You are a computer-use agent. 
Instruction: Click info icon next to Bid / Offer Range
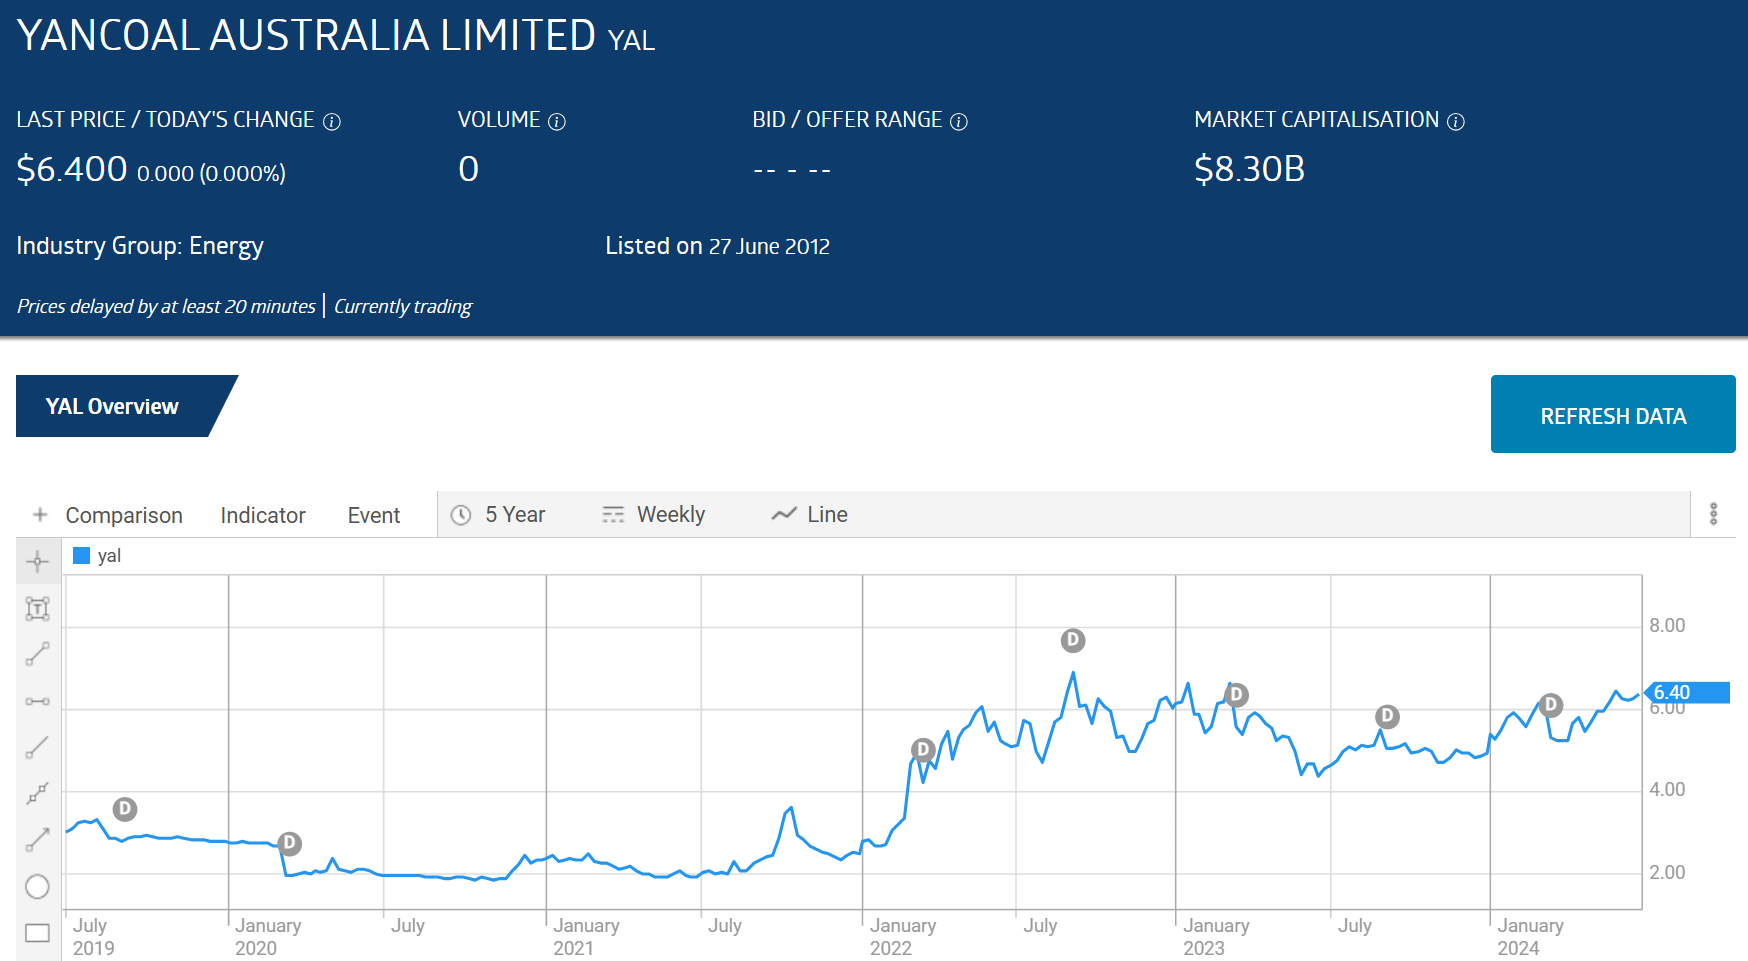959,121
